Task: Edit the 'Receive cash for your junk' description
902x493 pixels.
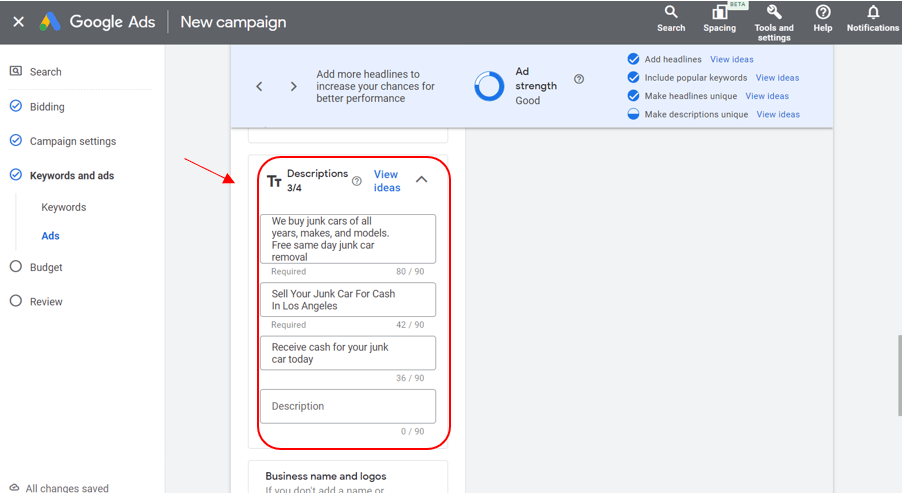Action: 348,353
